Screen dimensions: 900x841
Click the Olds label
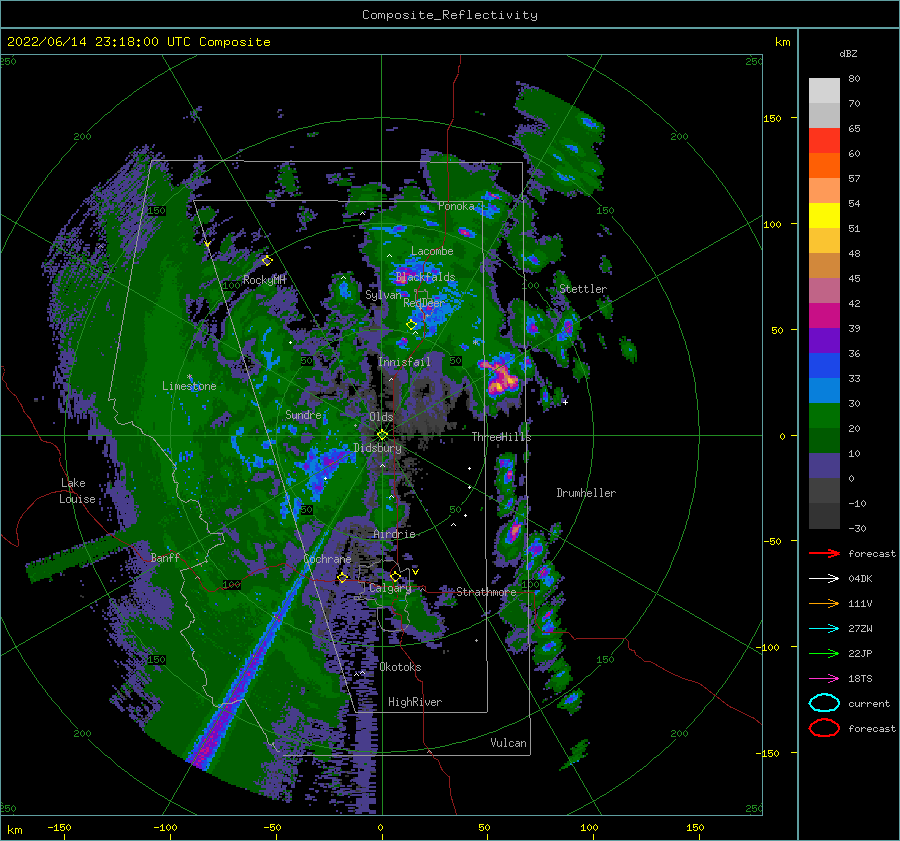point(381,416)
